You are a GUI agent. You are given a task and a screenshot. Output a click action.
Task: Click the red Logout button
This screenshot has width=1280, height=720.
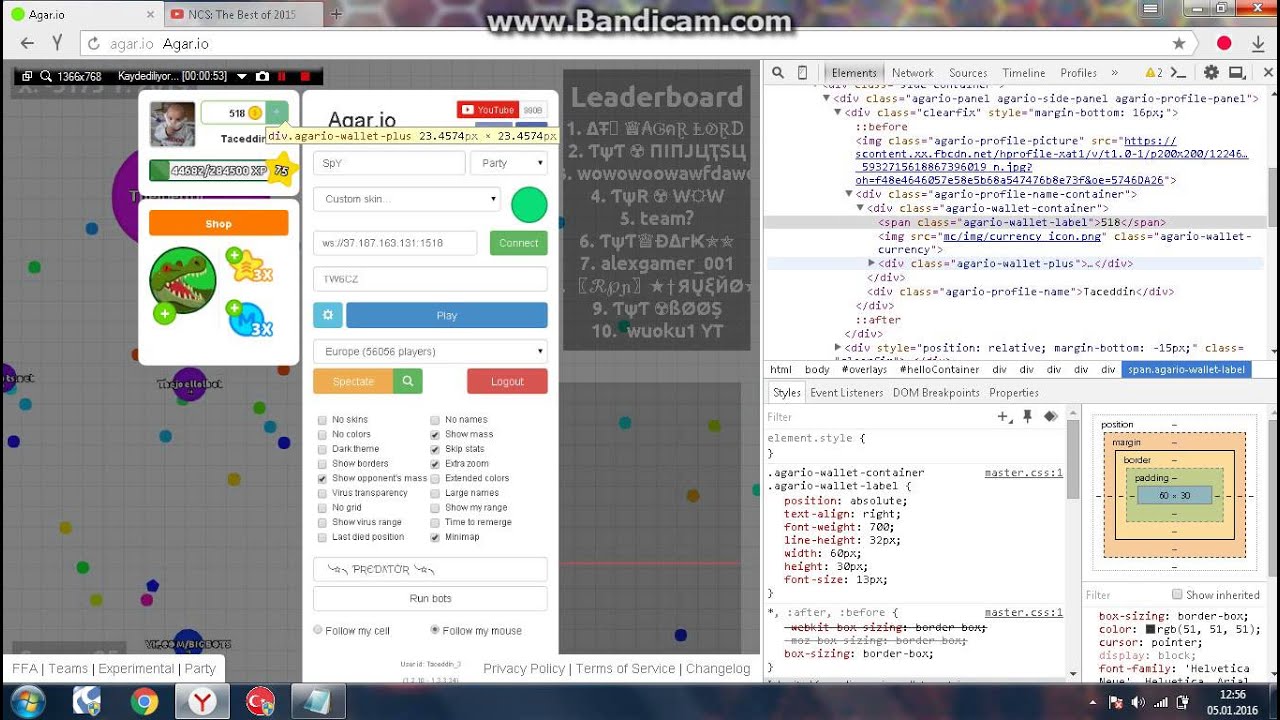click(507, 381)
